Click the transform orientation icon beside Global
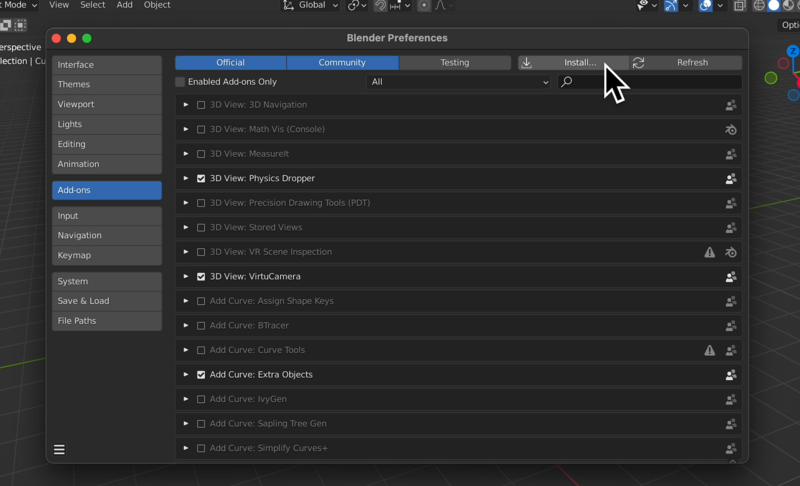800x486 pixels. 288,5
